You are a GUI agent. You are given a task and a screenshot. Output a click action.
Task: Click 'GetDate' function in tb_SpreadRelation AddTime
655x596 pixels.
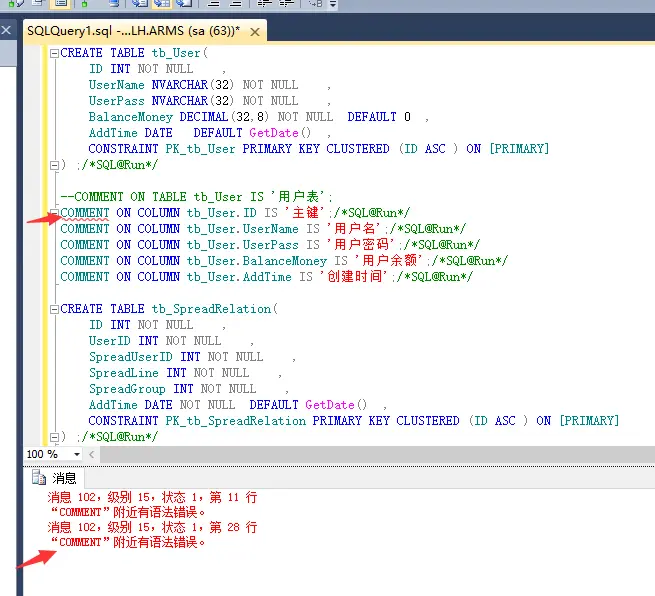point(330,405)
